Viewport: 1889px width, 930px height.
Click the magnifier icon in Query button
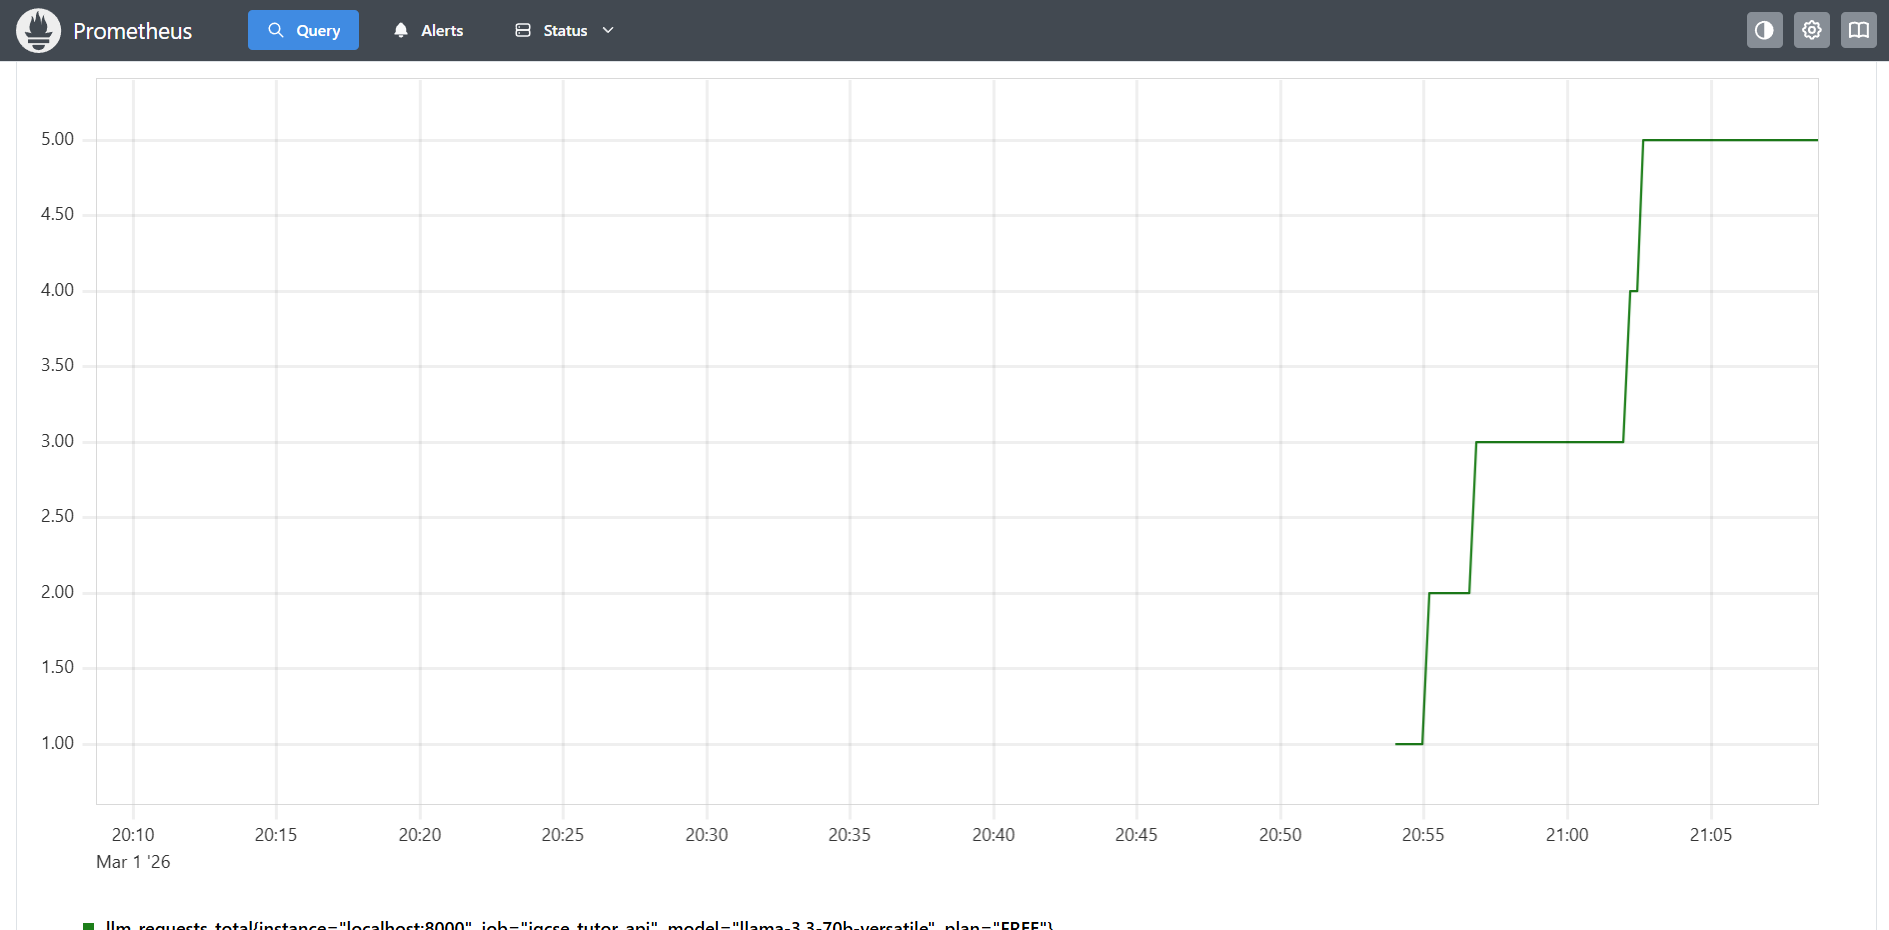[276, 30]
